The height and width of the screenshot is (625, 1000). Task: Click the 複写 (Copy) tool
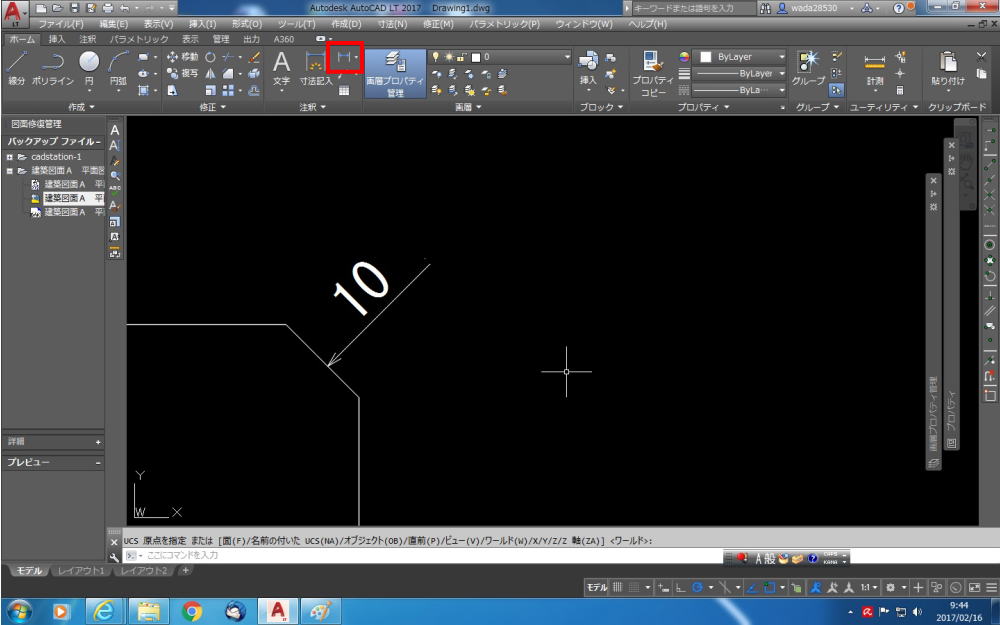coord(182,73)
